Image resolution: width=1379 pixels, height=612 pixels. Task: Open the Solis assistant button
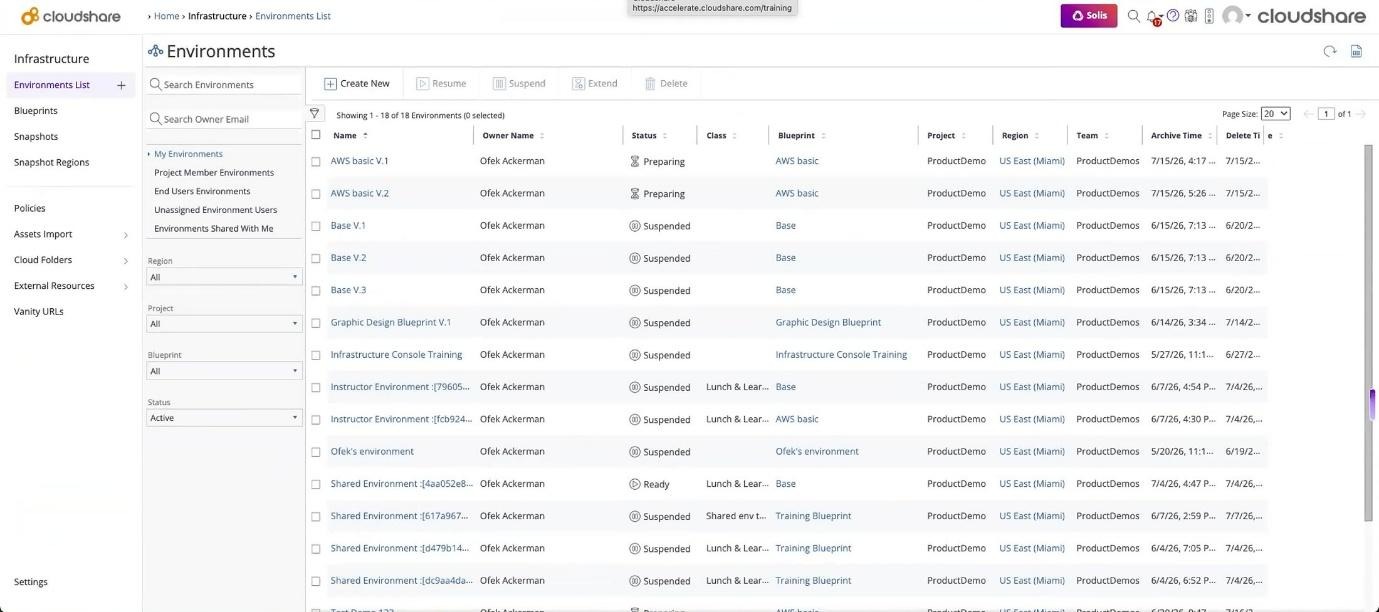pyautogui.click(x=1089, y=16)
